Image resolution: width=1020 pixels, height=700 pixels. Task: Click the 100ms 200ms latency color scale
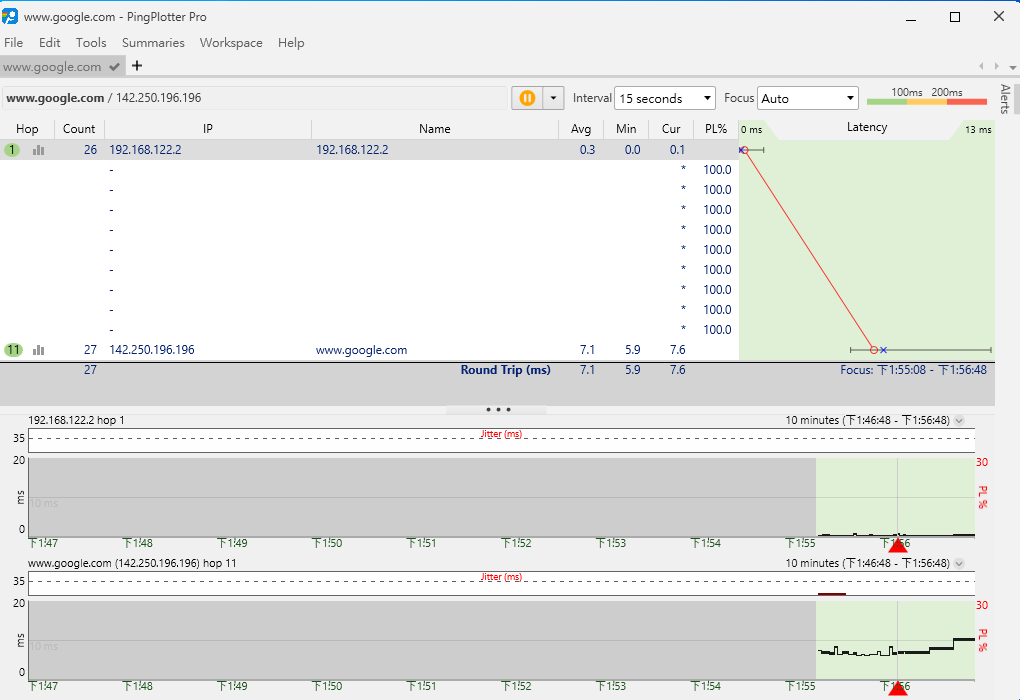927,96
